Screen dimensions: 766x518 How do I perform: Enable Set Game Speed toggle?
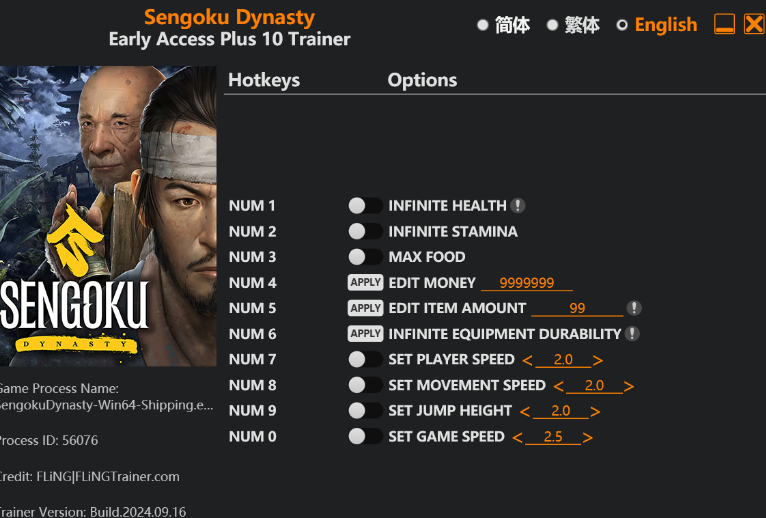pyautogui.click(x=365, y=437)
